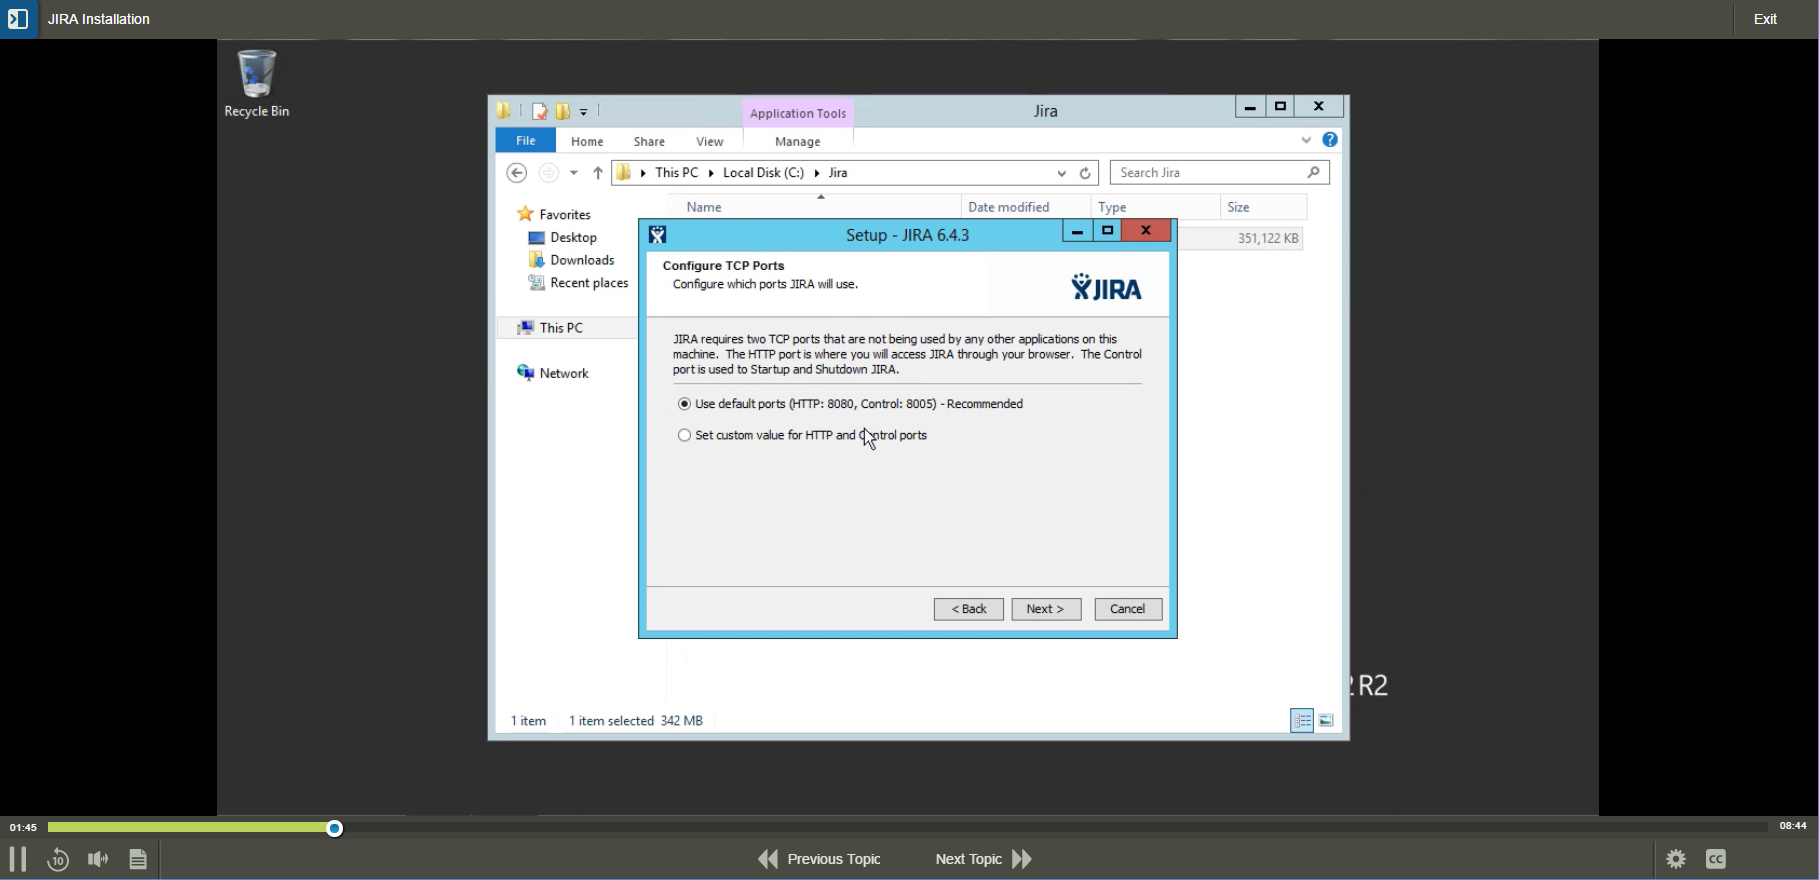Click the video progress slider handle
Image resolution: width=1819 pixels, height=880 pixels.
point(335,828)
